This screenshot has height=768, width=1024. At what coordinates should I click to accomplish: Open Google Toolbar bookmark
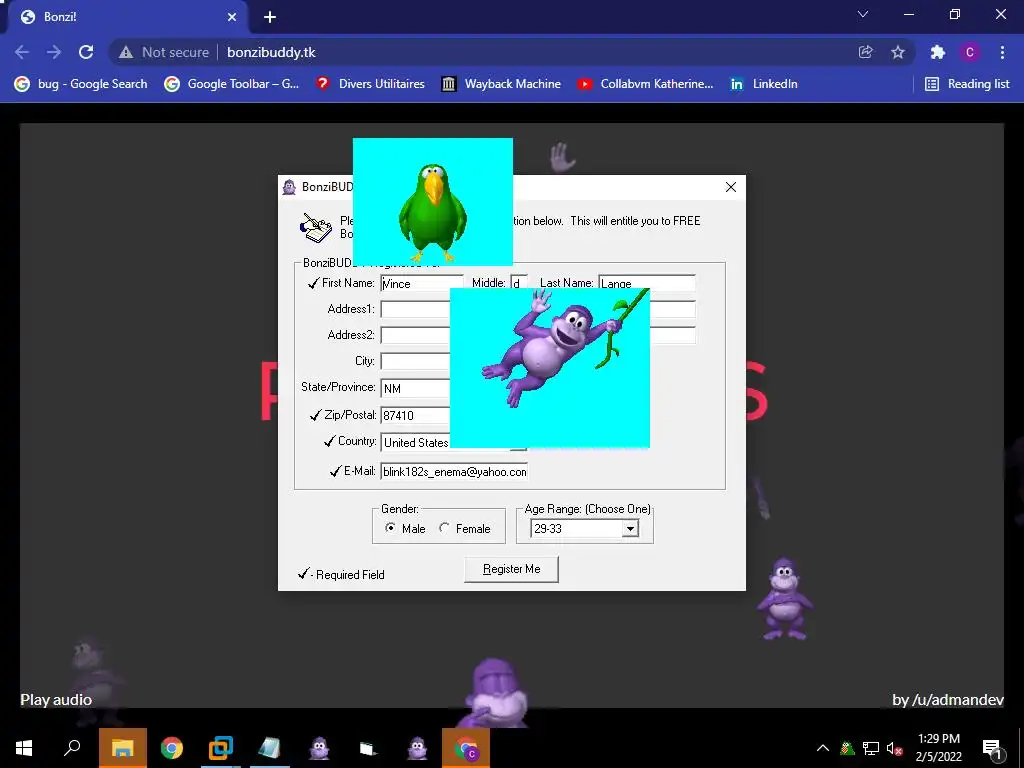pos(232,84)
